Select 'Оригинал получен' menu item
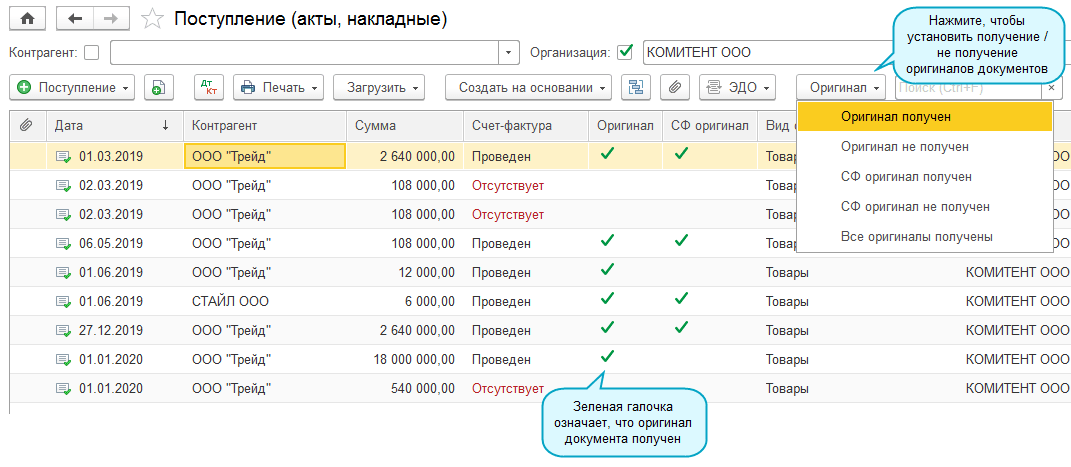 point(895,116)
